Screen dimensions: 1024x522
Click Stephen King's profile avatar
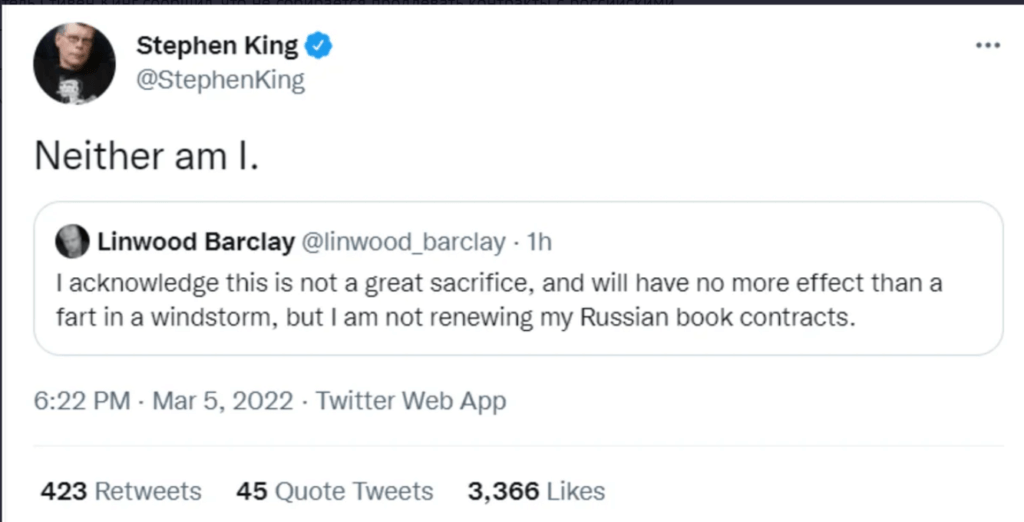pos(75,62)
